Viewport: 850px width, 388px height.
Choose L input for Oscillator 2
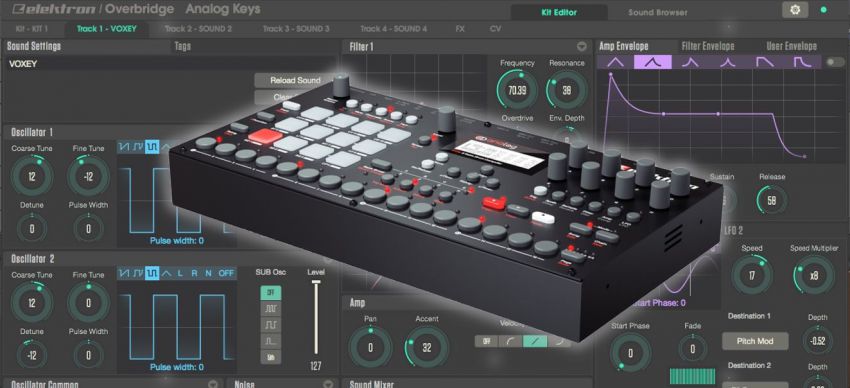pos(180,273)
